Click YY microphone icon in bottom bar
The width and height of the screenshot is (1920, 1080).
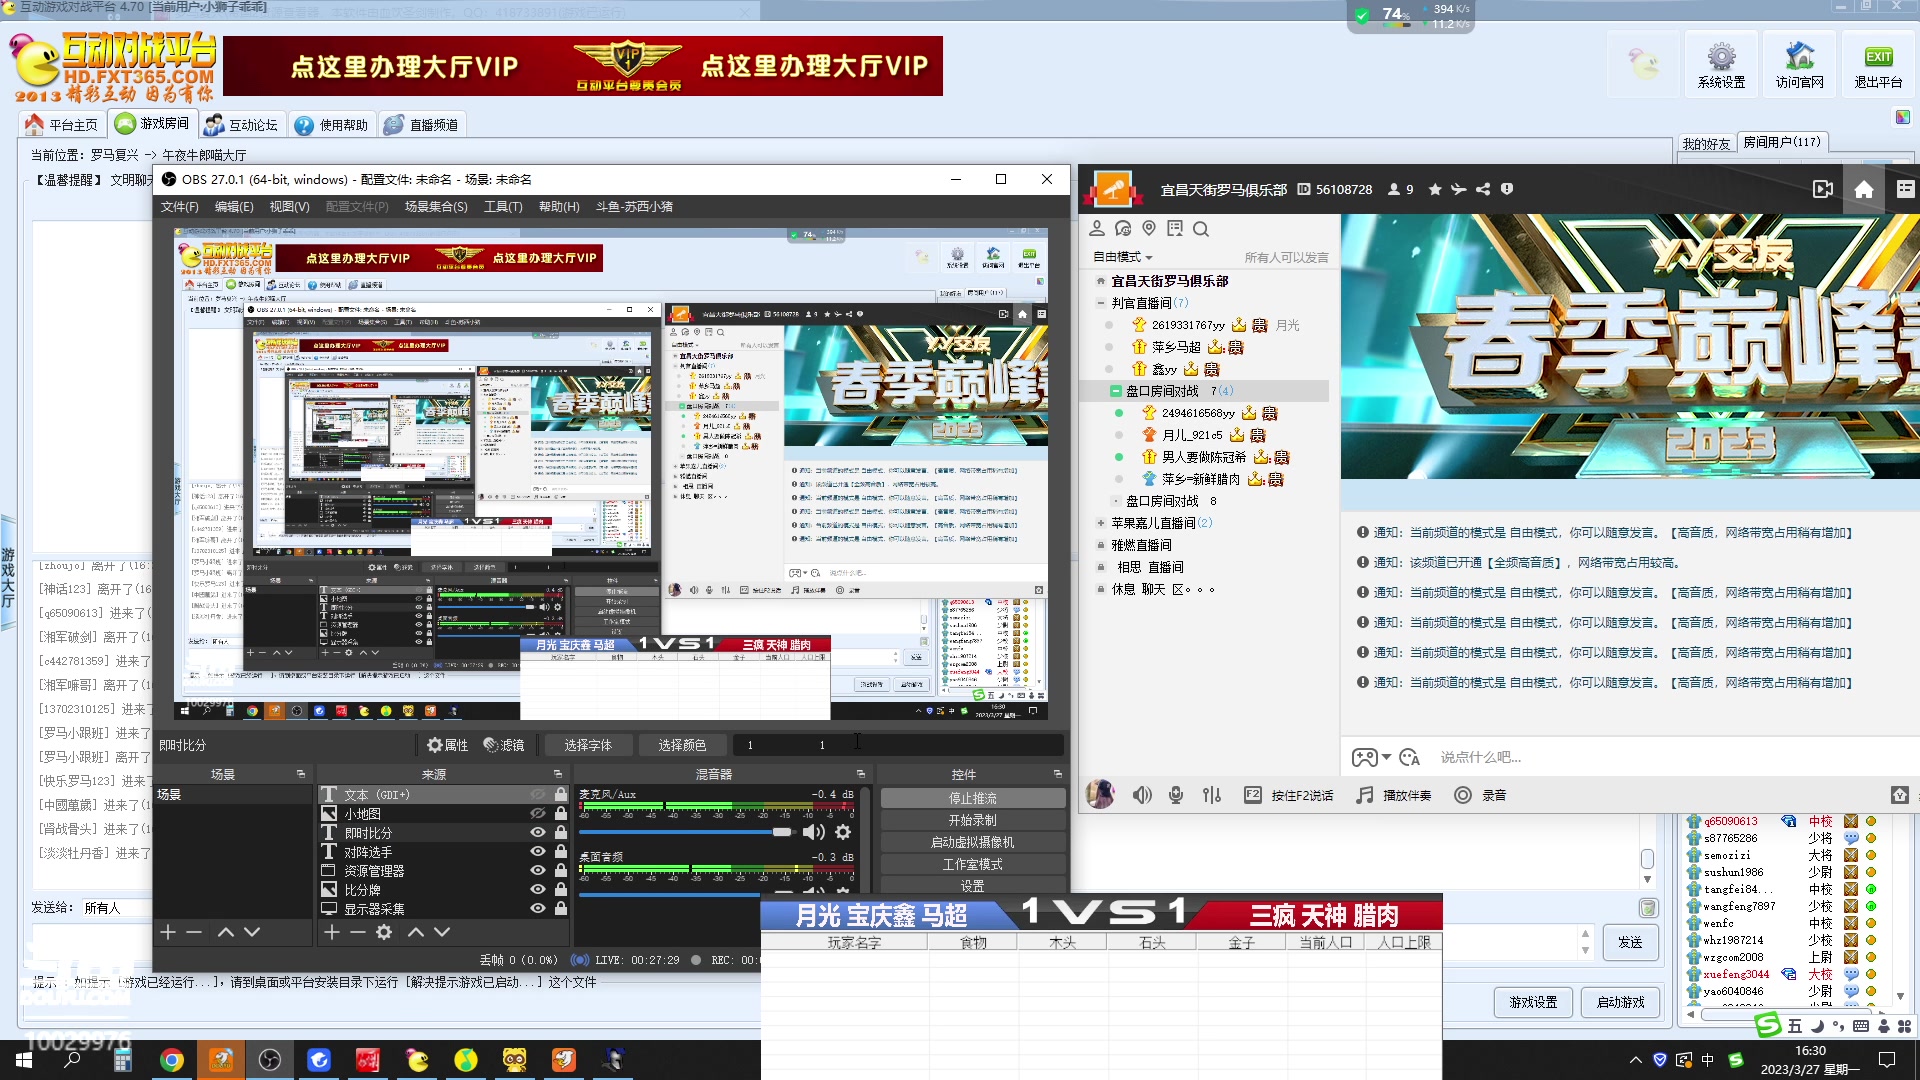pos(1176,795)
